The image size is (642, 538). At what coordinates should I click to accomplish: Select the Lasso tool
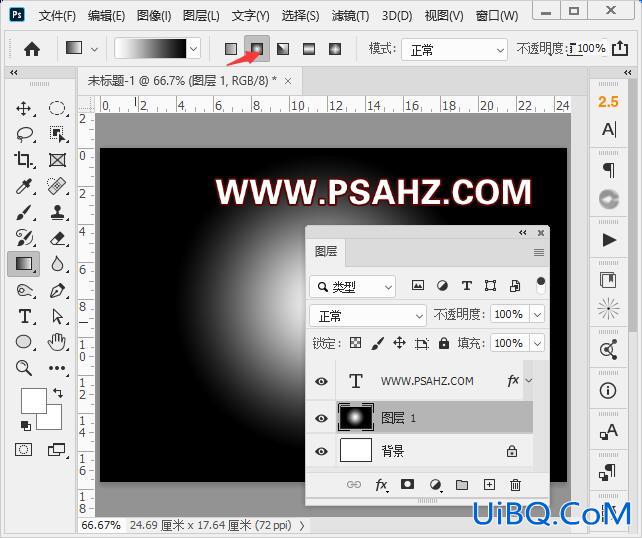(x=25, y=134)
